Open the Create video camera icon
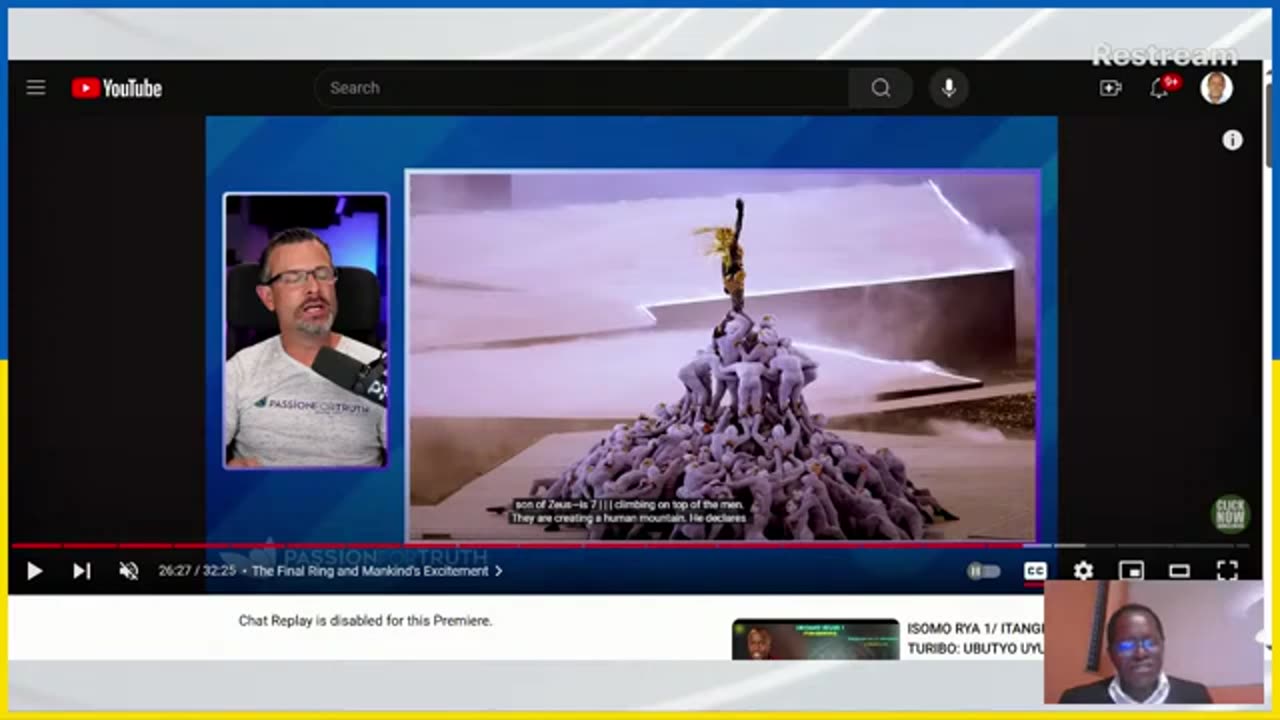Screen dimensions: 1280x720 coord(1110,88)
